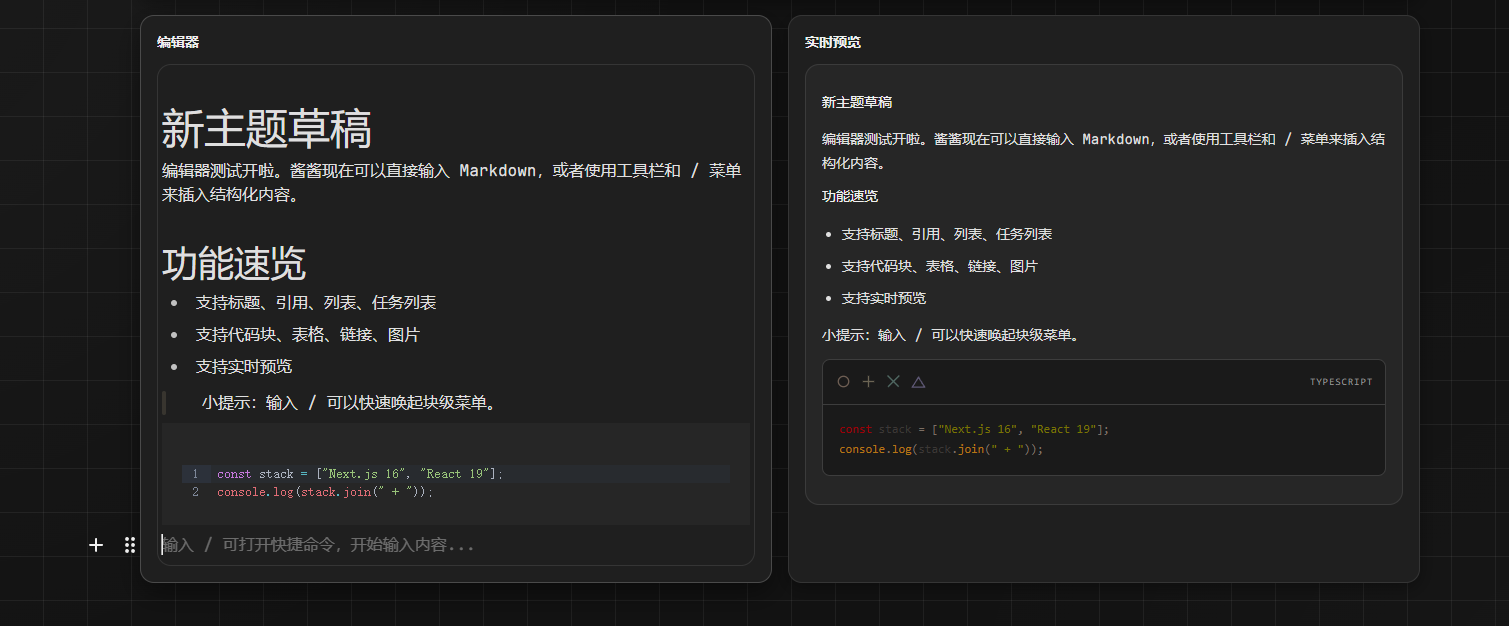This screenshot has height=626, width=1509.
Task: Click code line 1 in the editor
Action: tap(359, 474)
